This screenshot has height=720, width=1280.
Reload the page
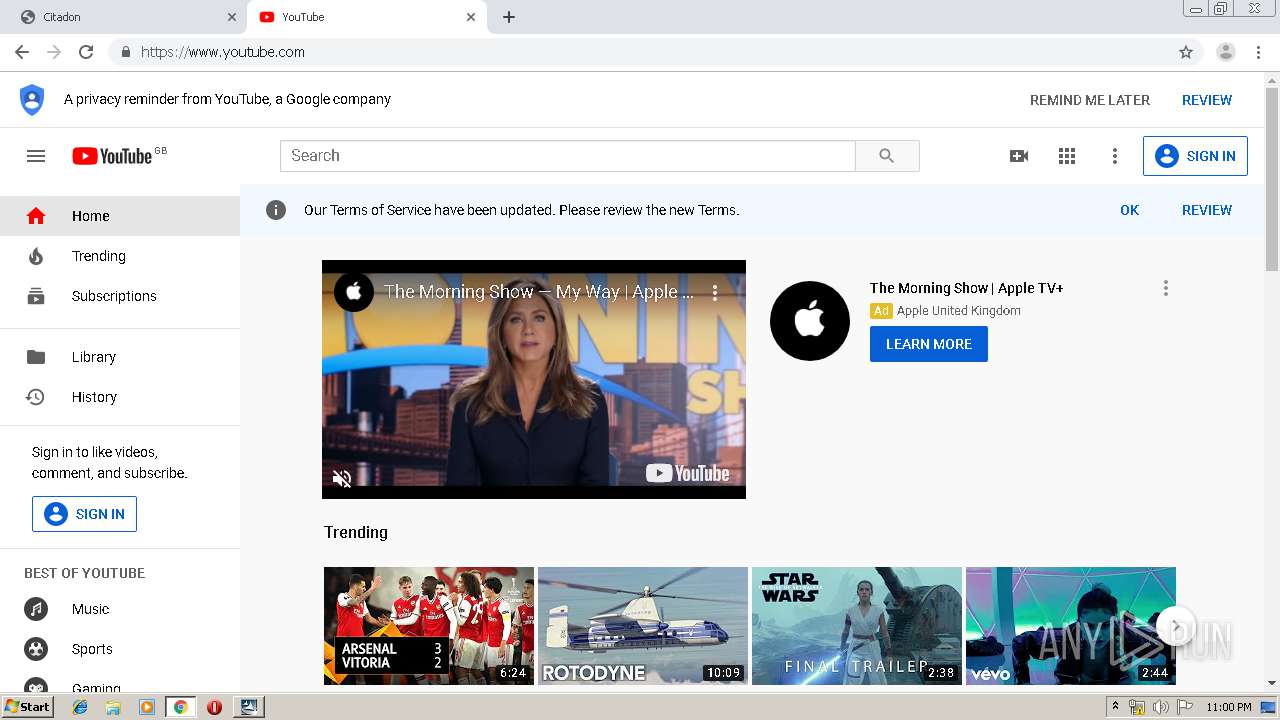[86, 52]
